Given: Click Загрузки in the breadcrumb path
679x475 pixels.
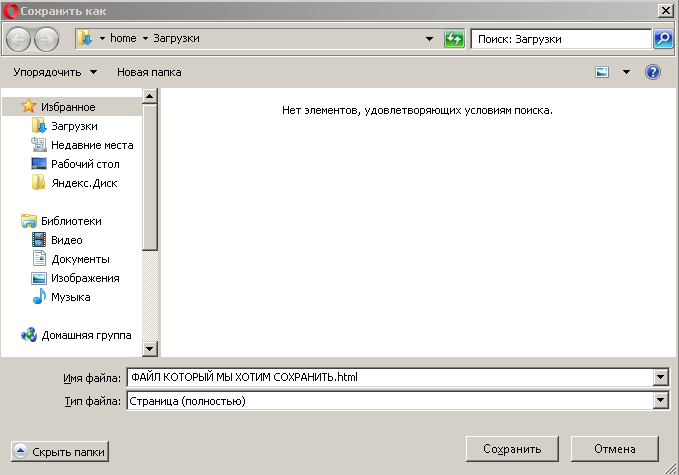Looking at the screenshot, I should (176, 39).
